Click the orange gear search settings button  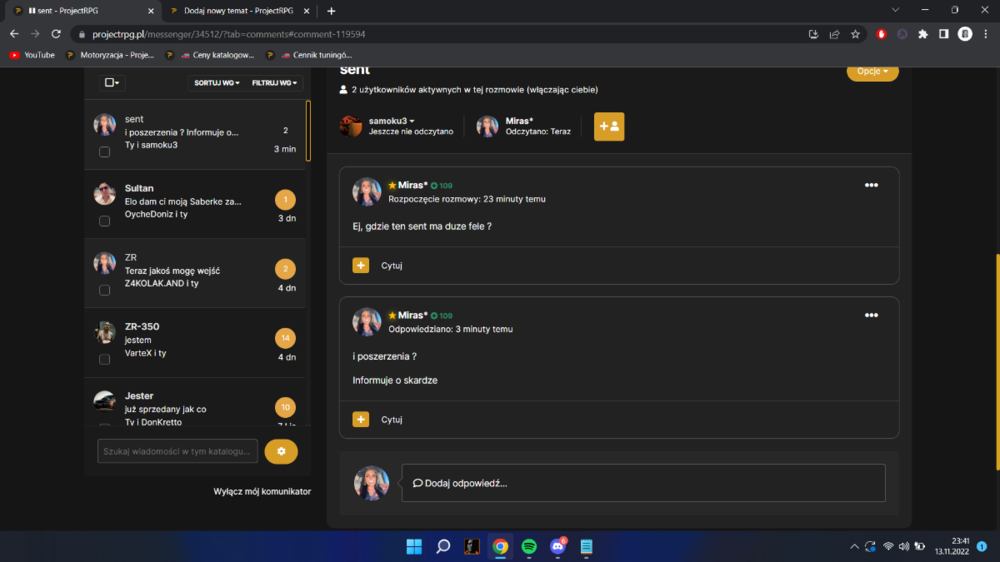click(281, 451)
